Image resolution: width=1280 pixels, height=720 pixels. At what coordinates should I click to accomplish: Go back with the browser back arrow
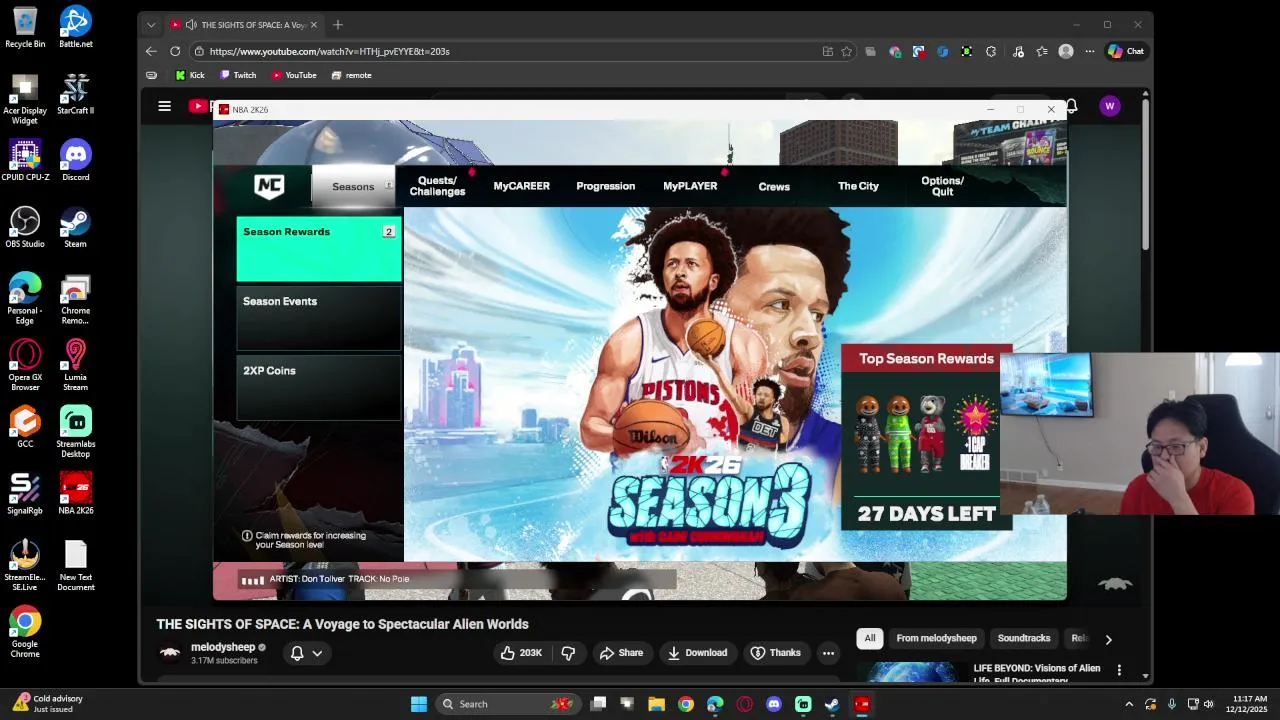tap(151, 51)
